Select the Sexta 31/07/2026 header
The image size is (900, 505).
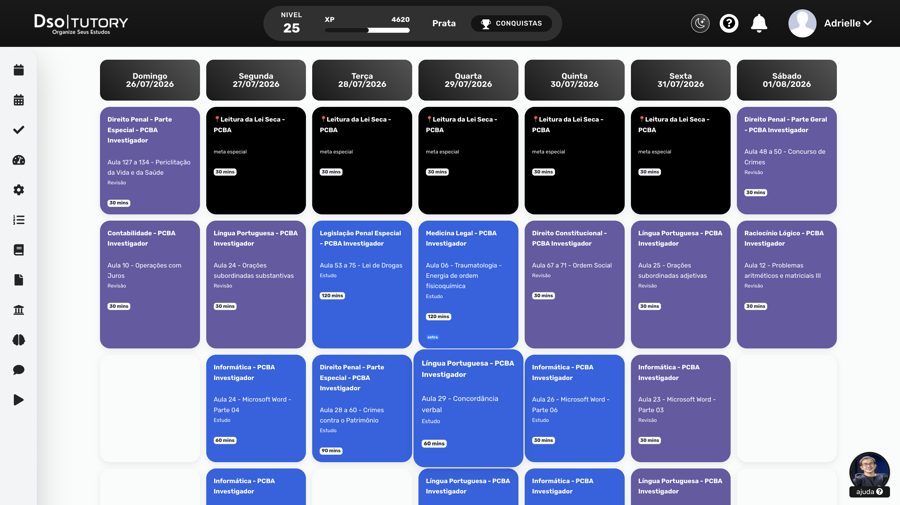tap(681, 80)
